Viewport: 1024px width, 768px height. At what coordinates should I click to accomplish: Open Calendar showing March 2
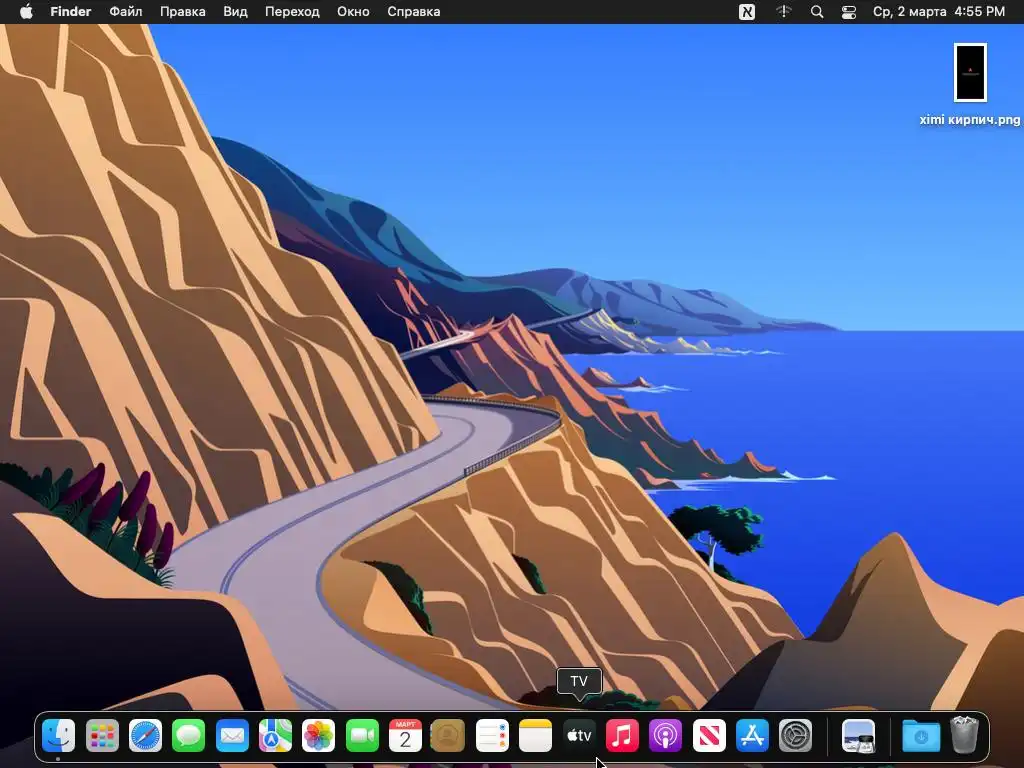click(x=405, y=736)
